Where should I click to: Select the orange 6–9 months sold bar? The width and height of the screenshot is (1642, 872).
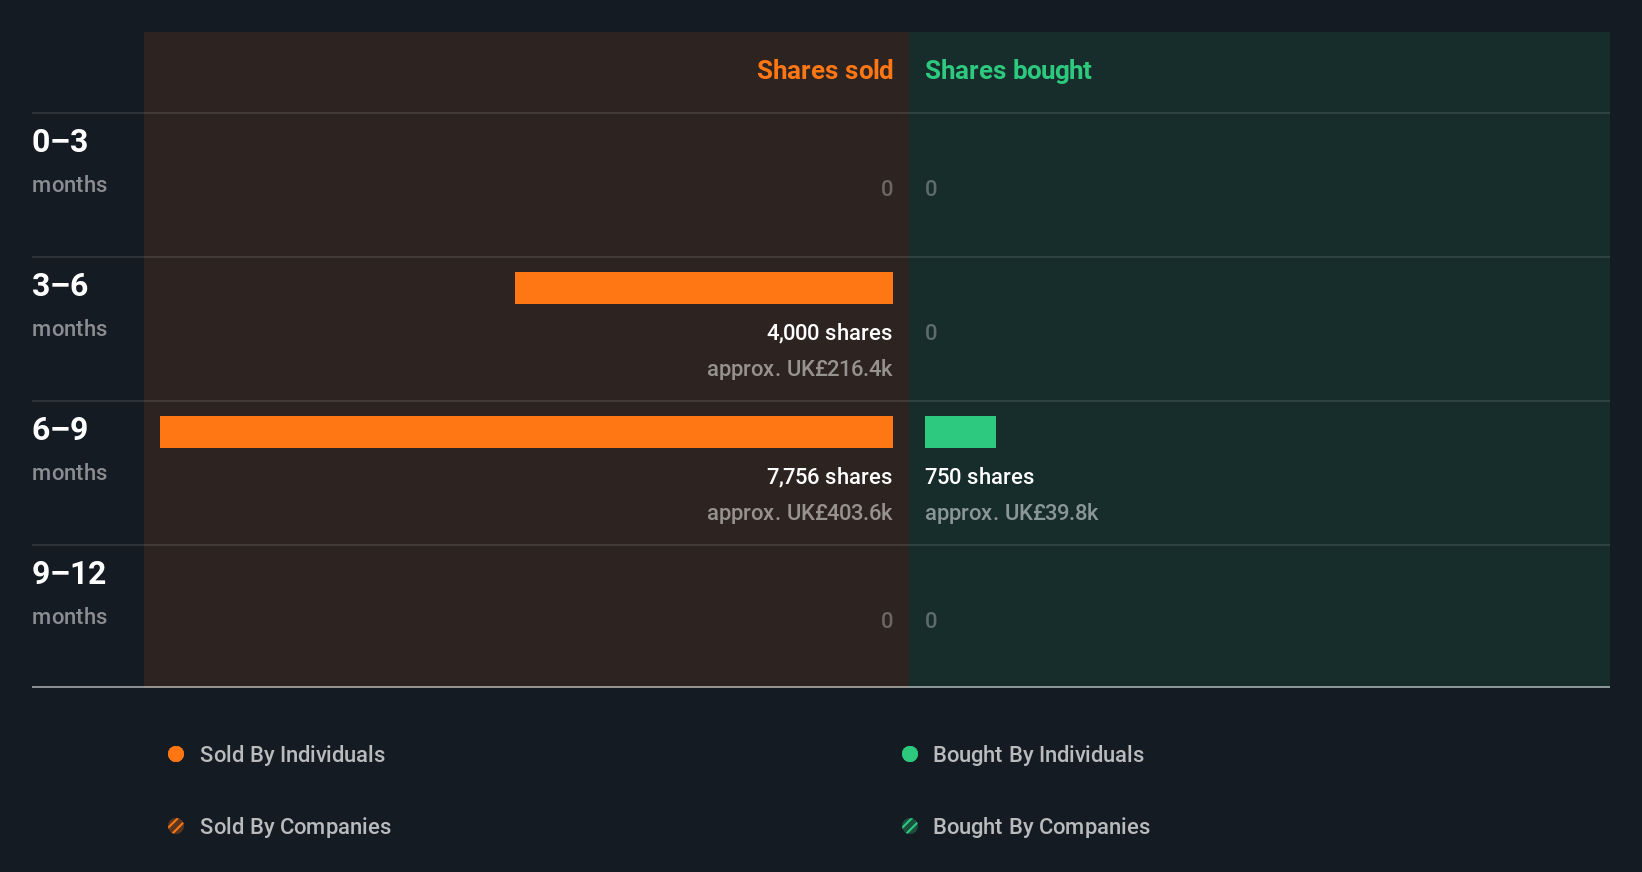point(526,432)
